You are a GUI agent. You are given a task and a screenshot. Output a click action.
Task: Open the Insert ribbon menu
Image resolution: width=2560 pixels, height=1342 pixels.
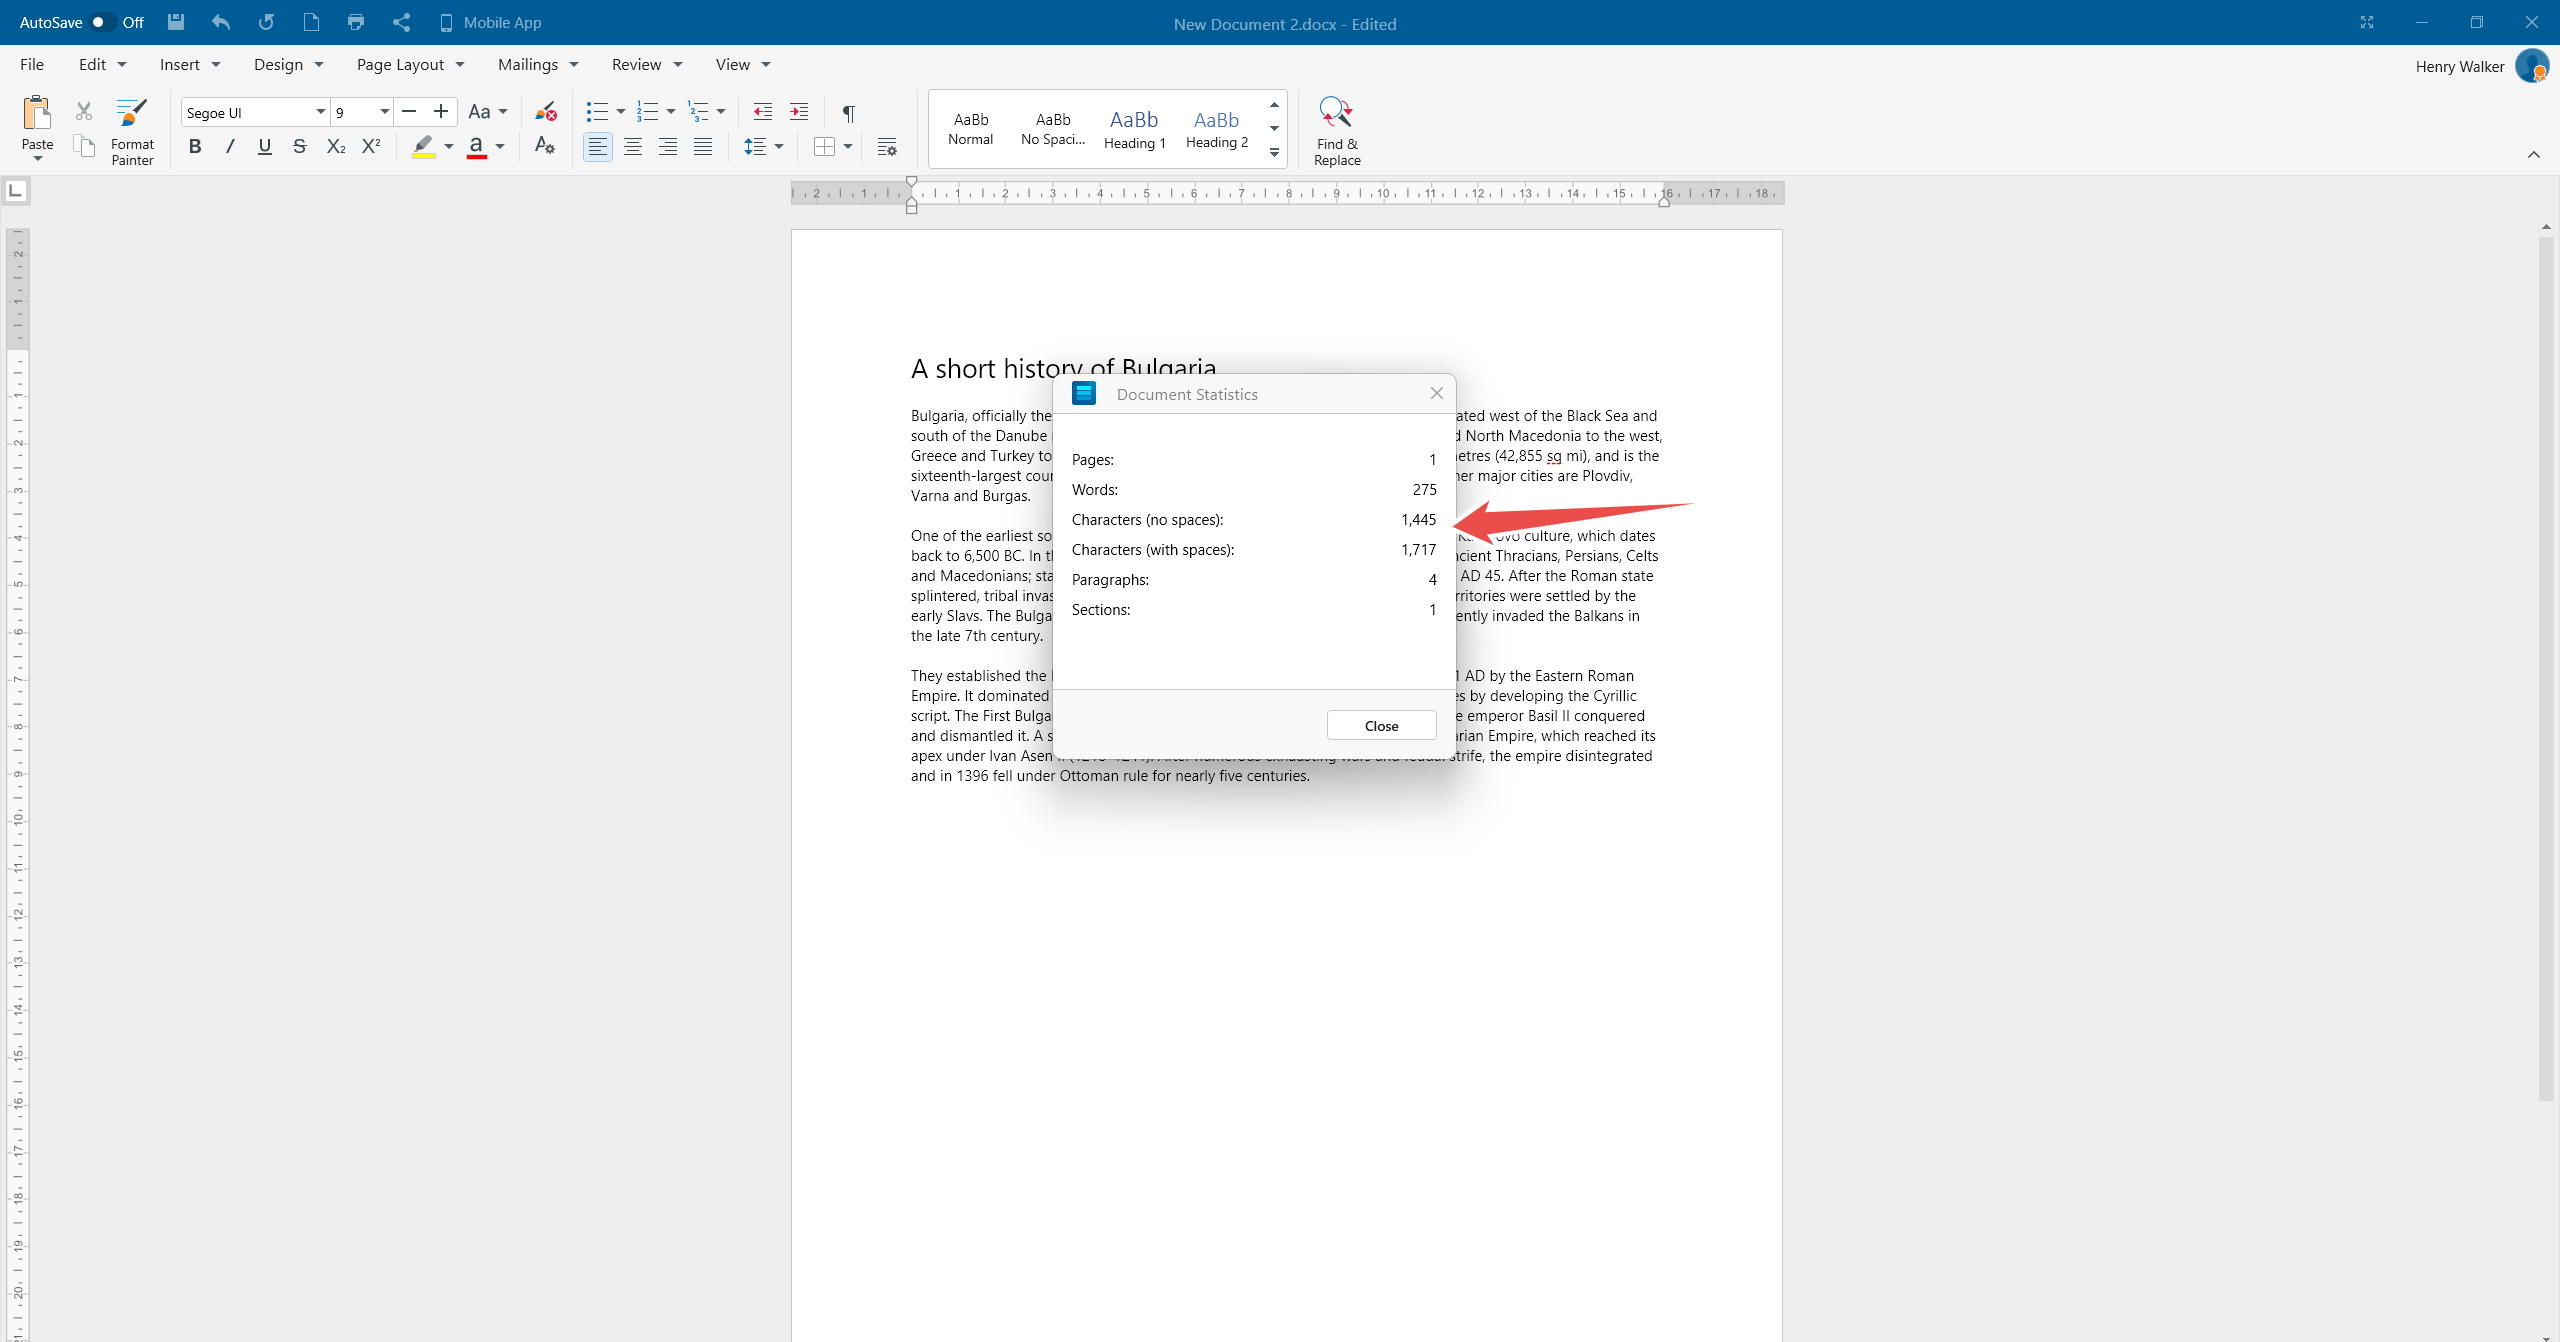click(186, 64)
